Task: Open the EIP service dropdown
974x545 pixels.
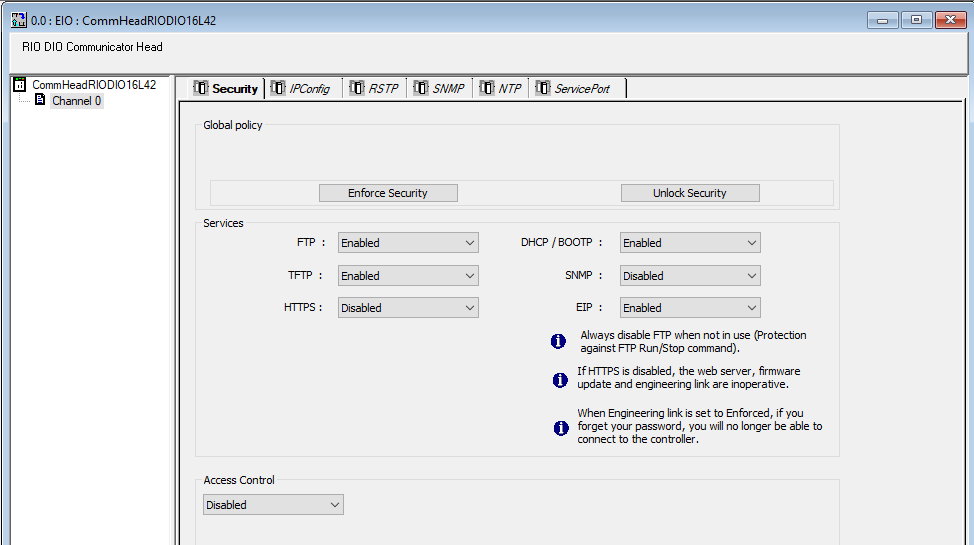Action: pyautogui.click(x=690, y=308)
